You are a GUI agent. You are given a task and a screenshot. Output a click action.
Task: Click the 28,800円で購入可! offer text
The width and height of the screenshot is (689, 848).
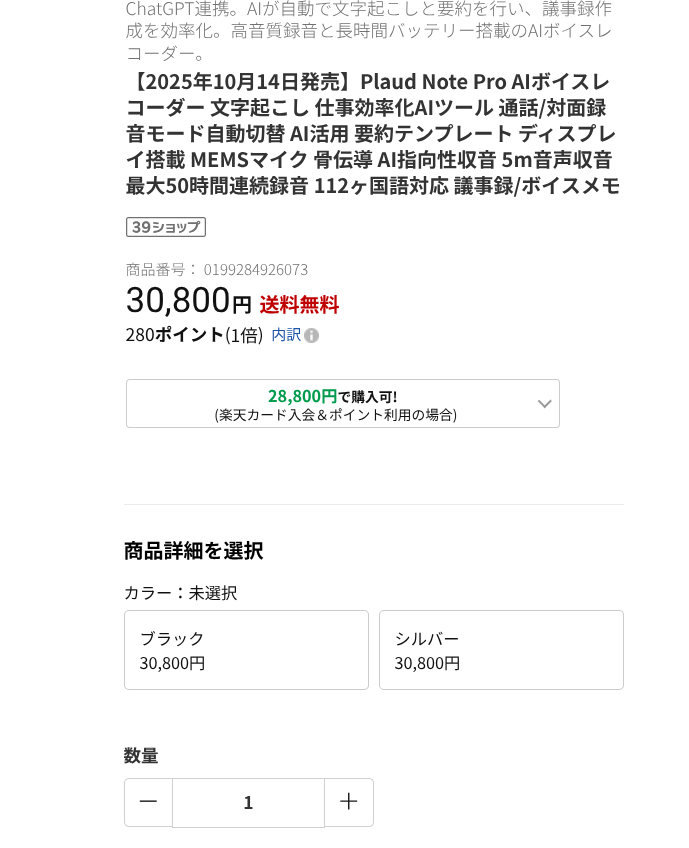332,396
